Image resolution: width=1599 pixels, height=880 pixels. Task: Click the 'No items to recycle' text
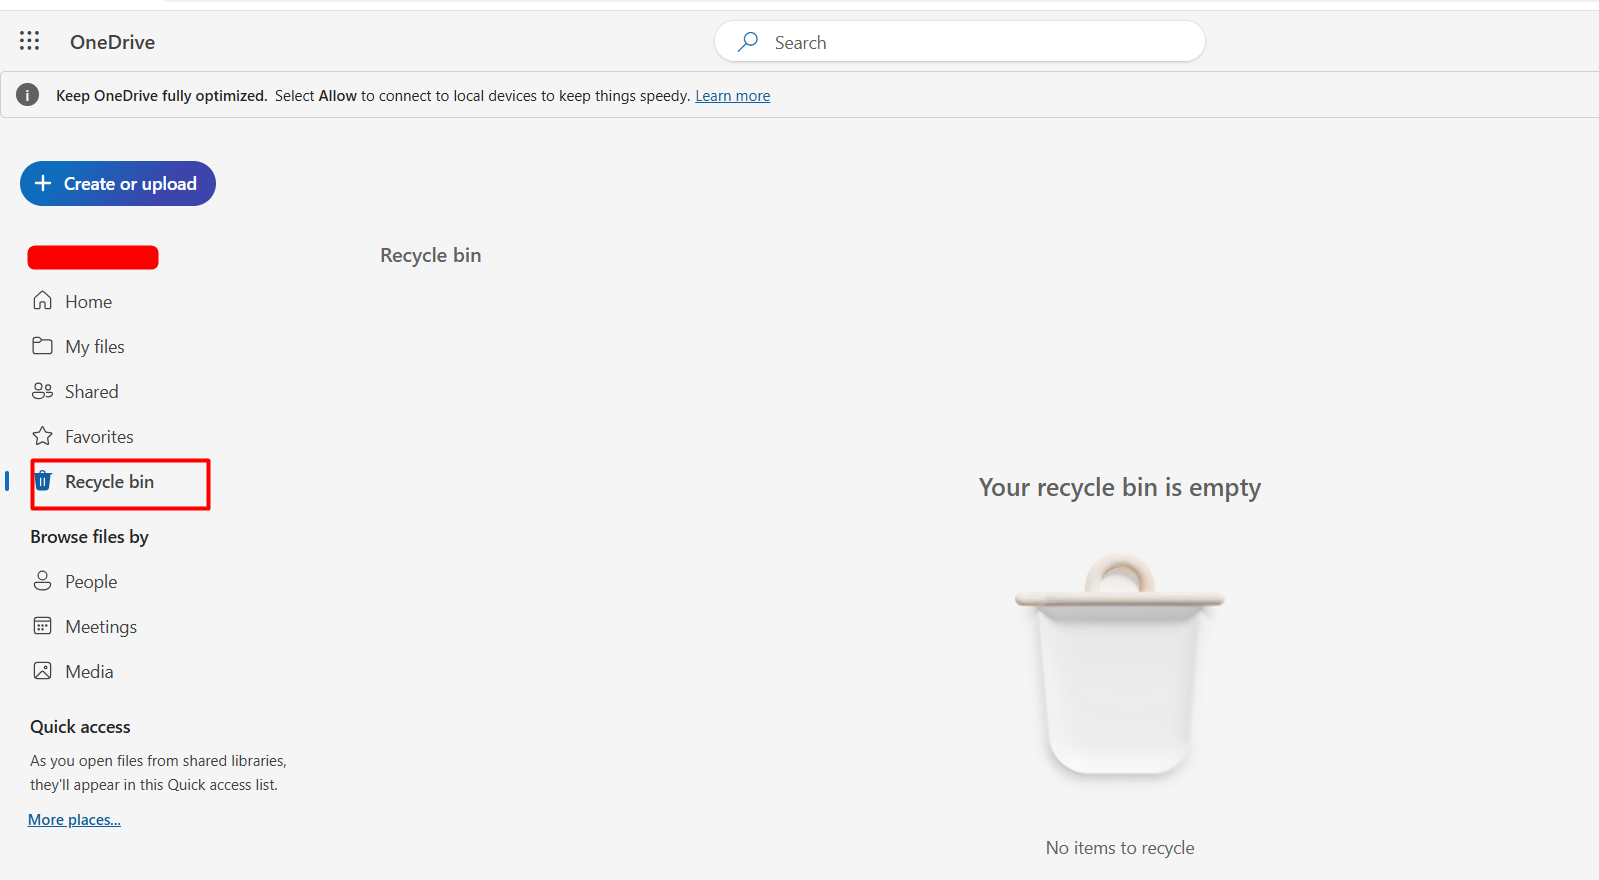[x=1120, y=848]
